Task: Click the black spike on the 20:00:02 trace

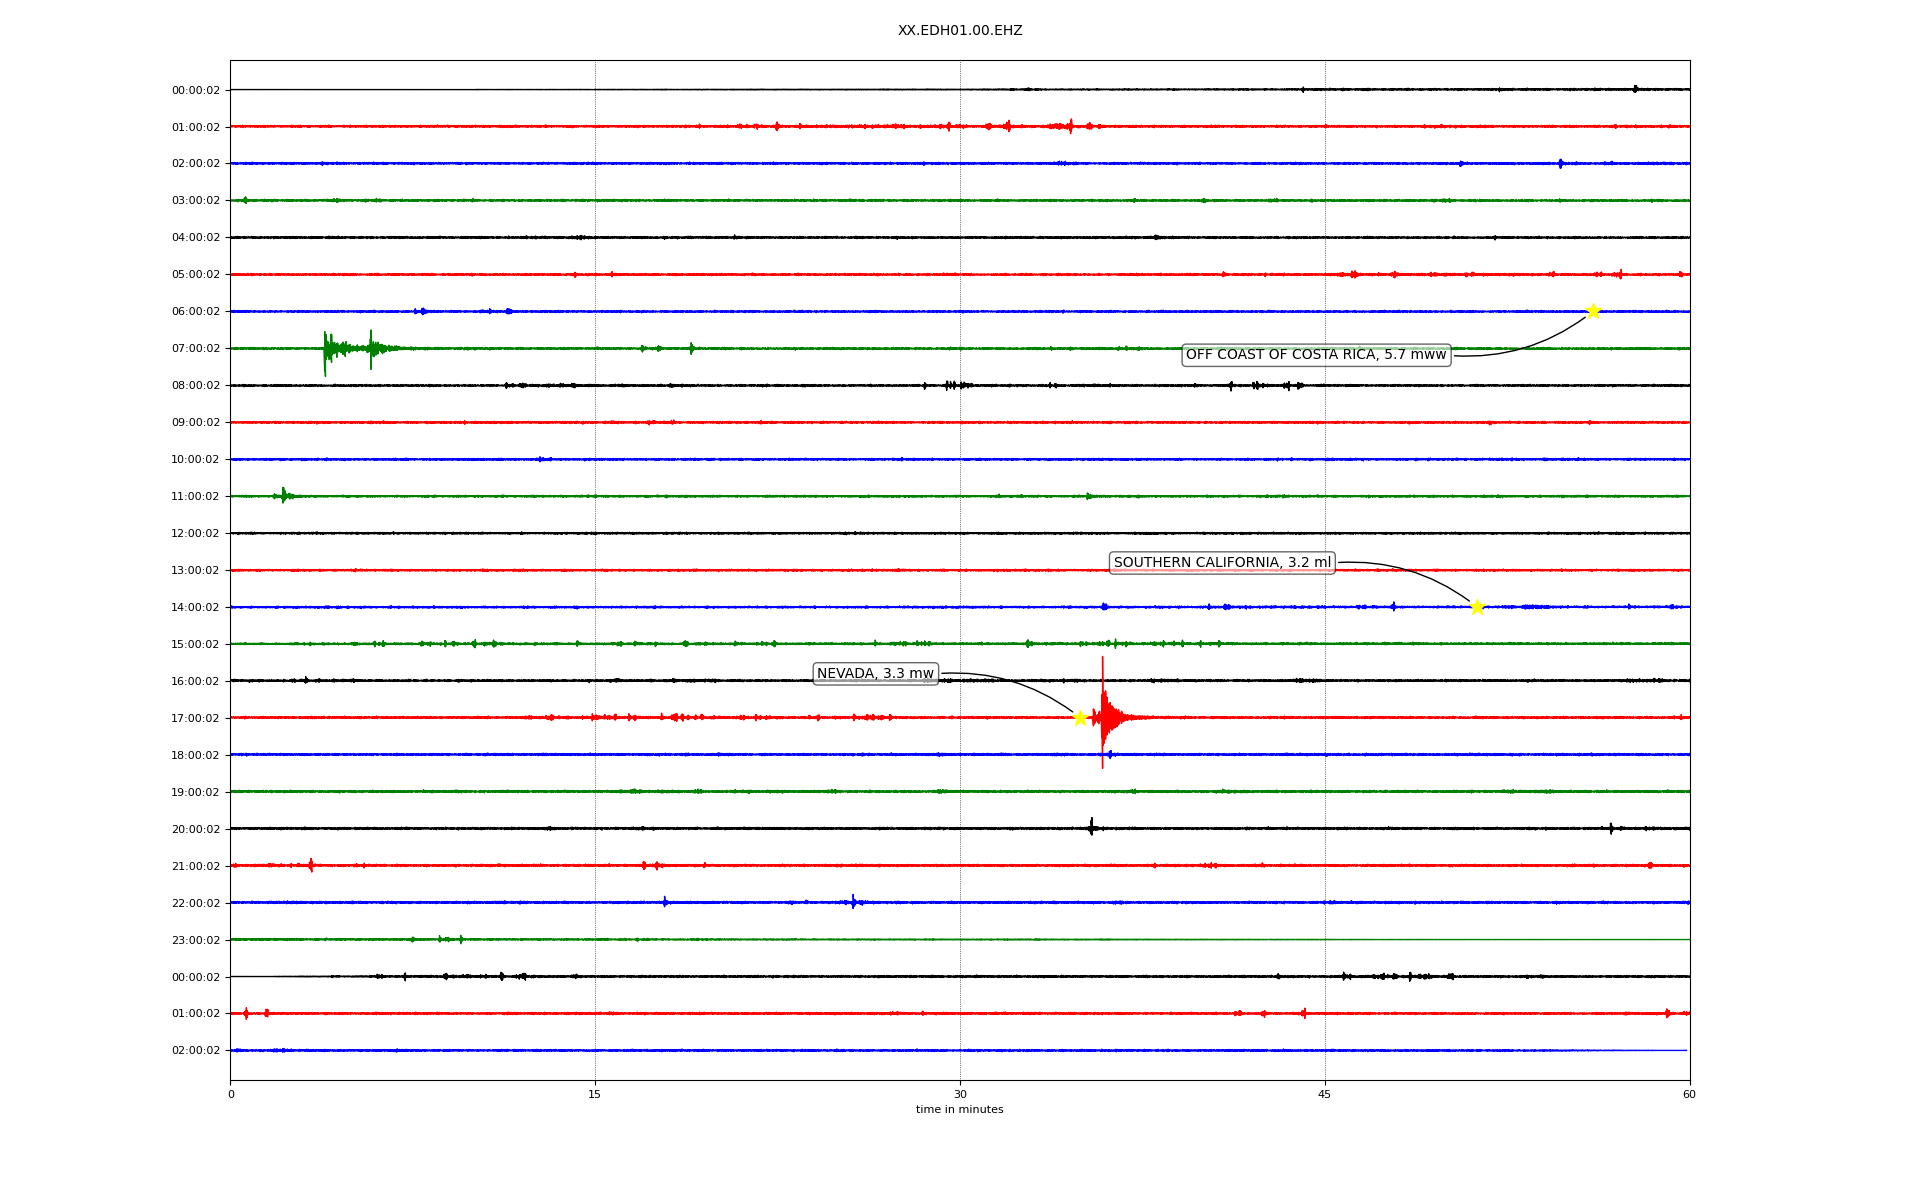Action: point(1091,827)
